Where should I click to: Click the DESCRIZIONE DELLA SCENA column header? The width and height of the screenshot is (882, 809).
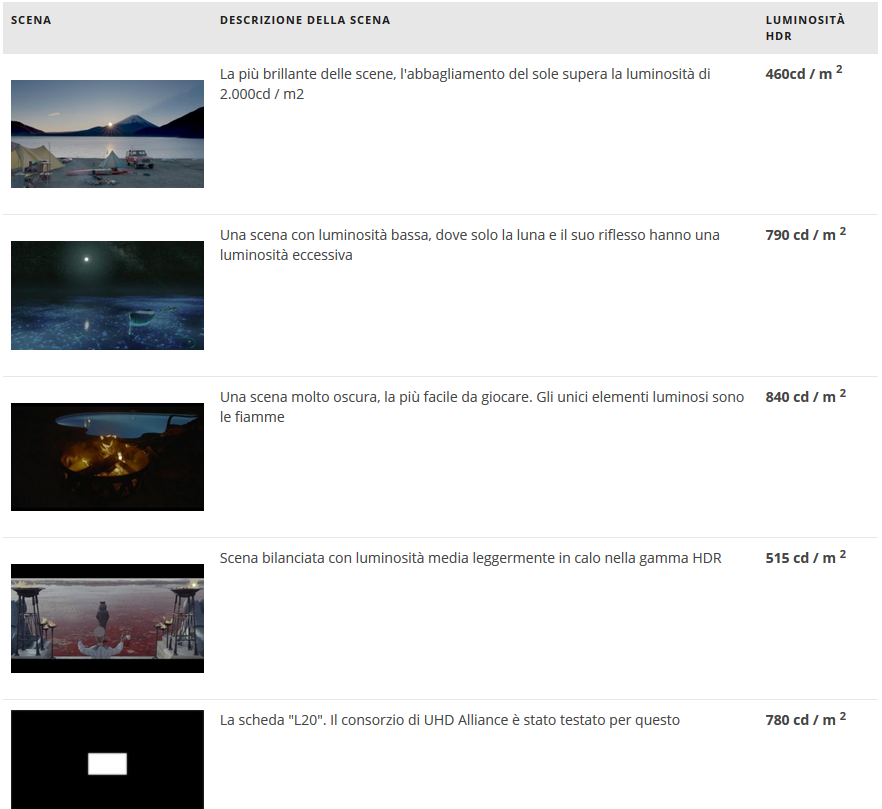point(305,20)
